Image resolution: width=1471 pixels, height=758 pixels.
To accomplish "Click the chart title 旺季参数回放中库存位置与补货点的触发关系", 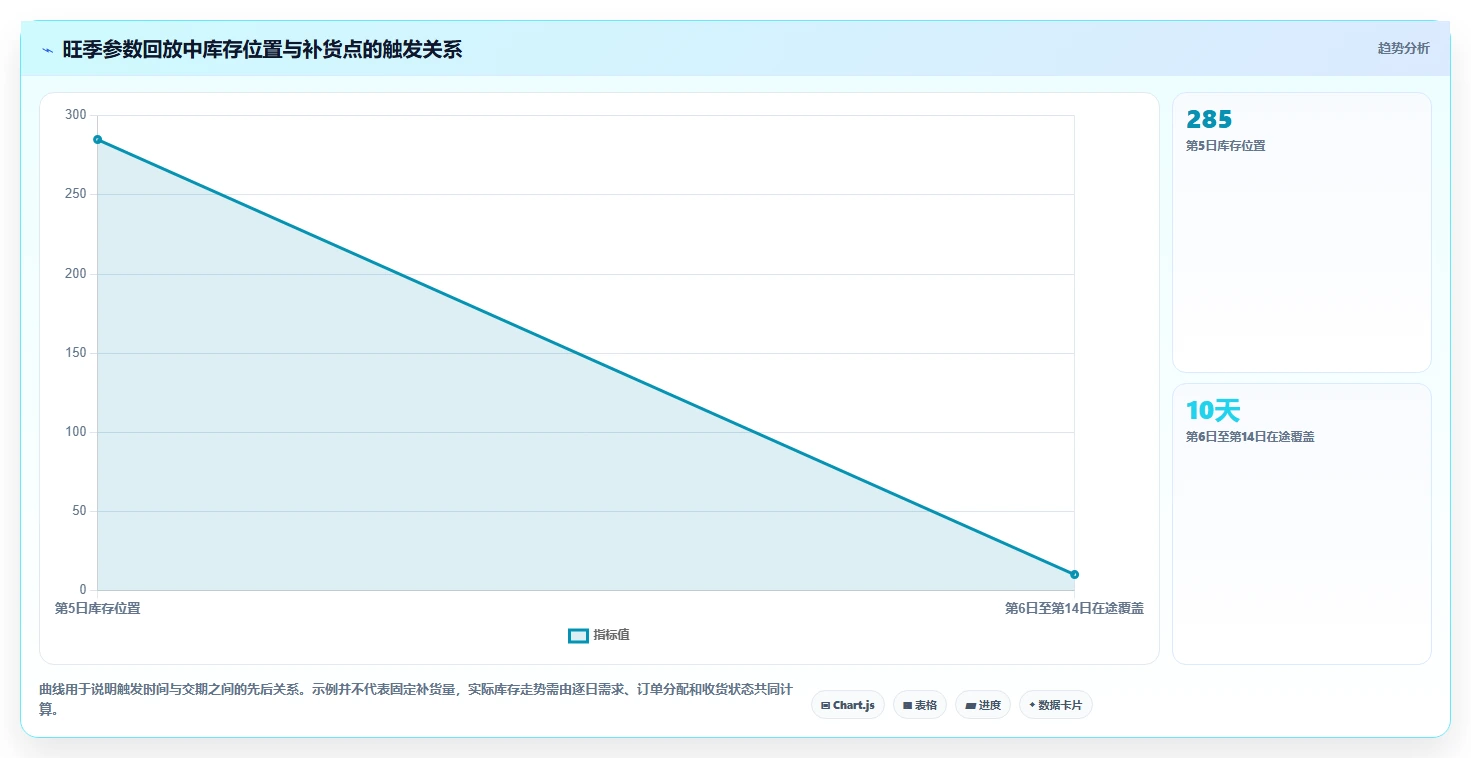I will click(x=262, y=50).
